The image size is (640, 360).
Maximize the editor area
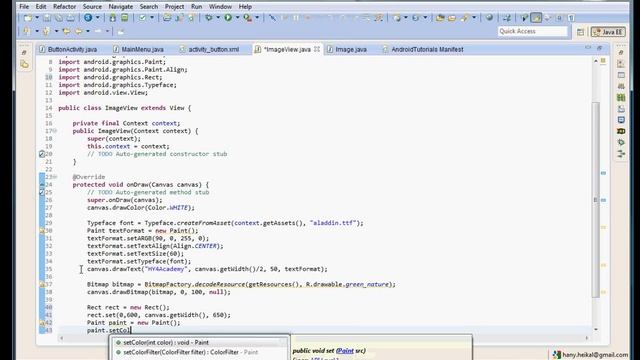(600, 48)
